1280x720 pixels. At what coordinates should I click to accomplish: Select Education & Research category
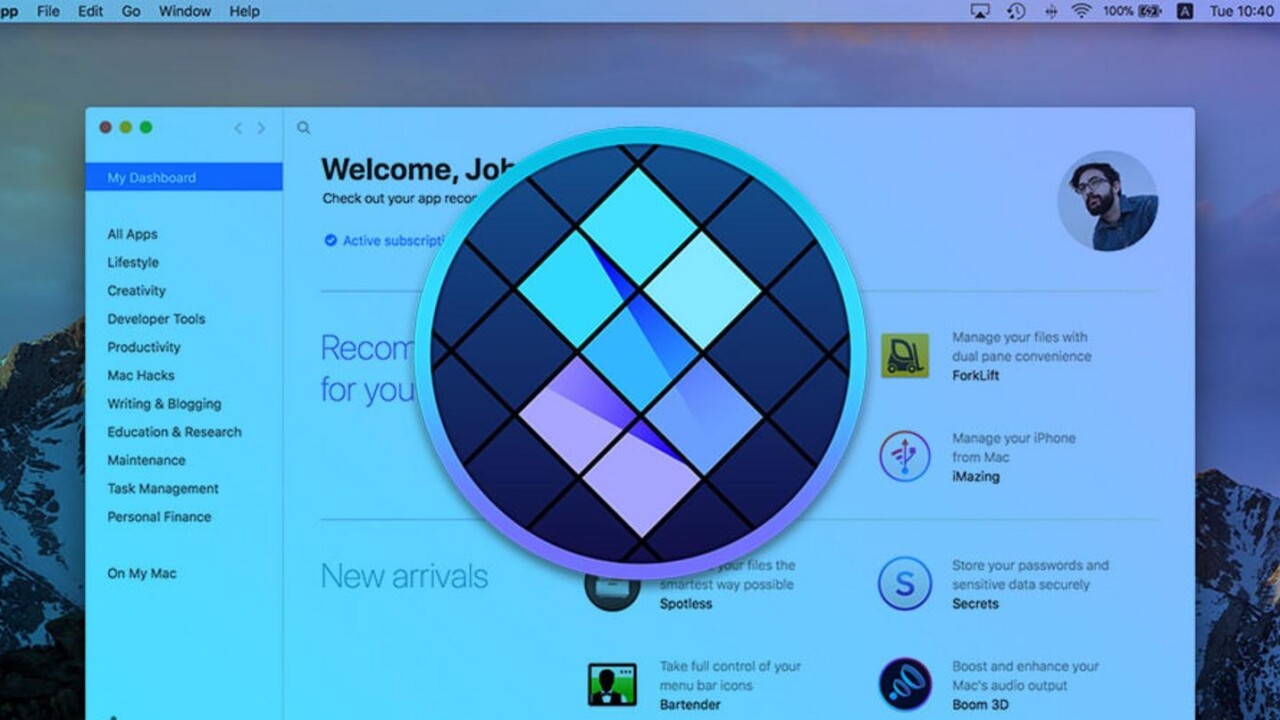coord(175,432)
